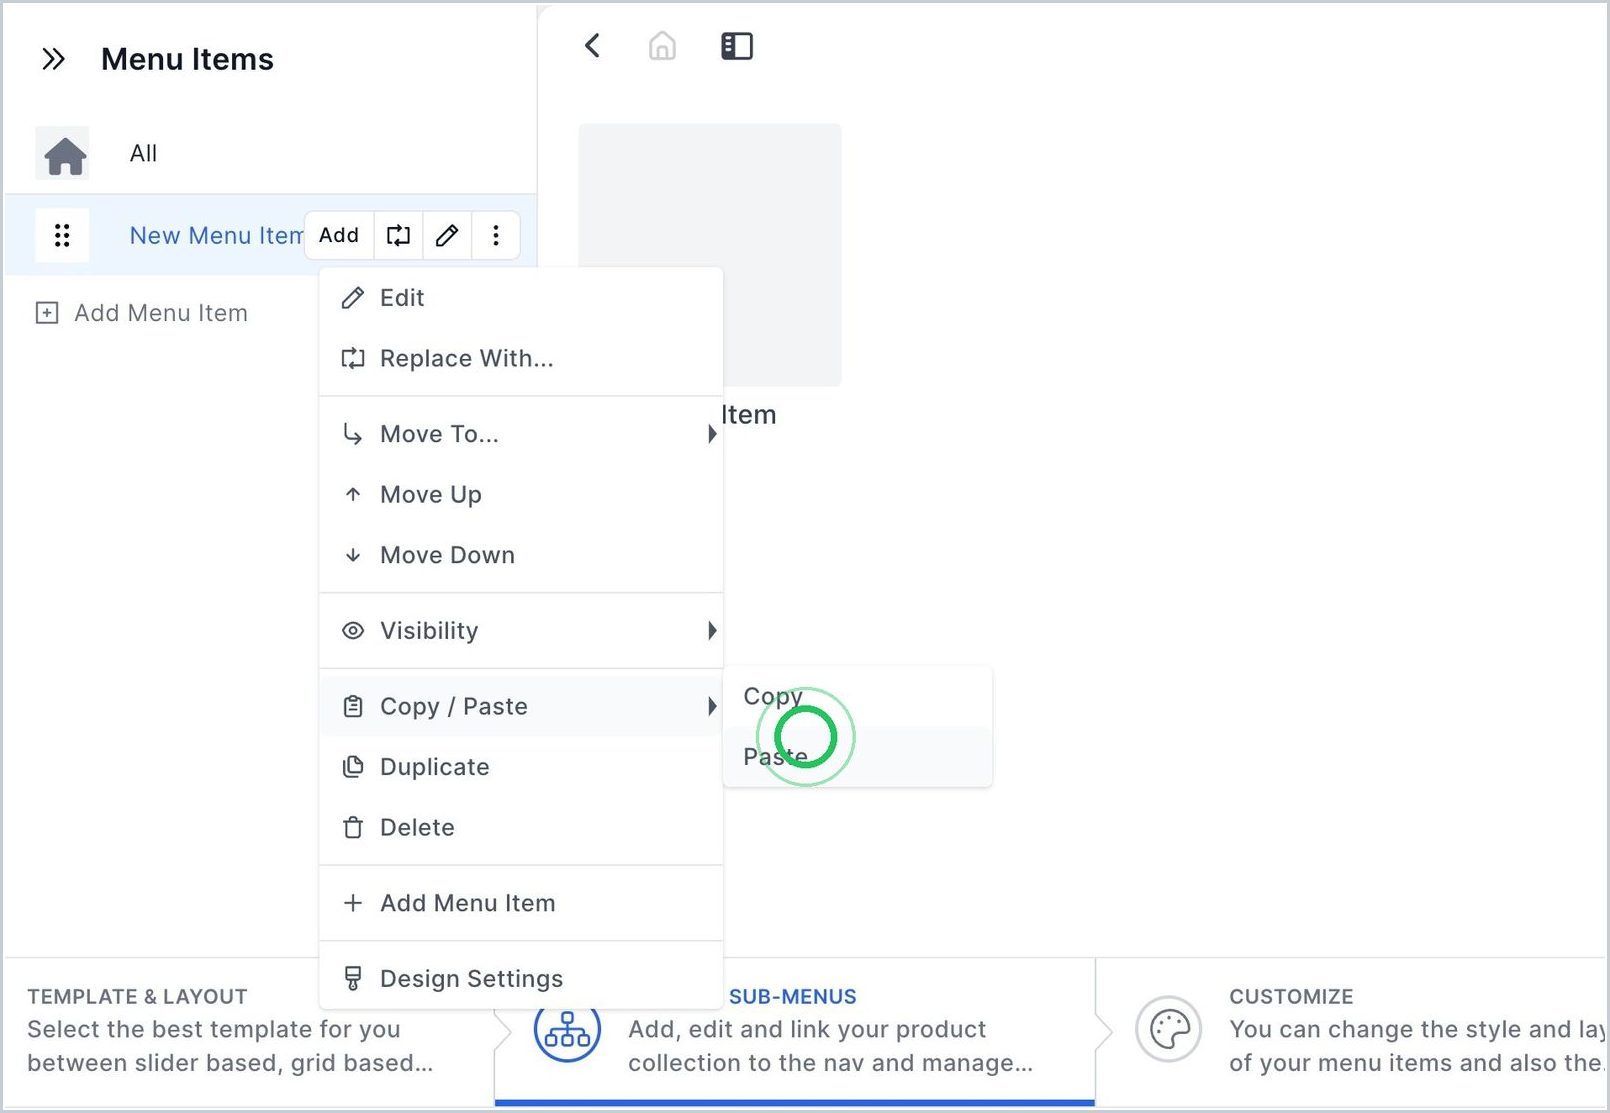
Task: Click Add Menu Item in context menu
Action: pyautogui.click(x=521, y=904)
